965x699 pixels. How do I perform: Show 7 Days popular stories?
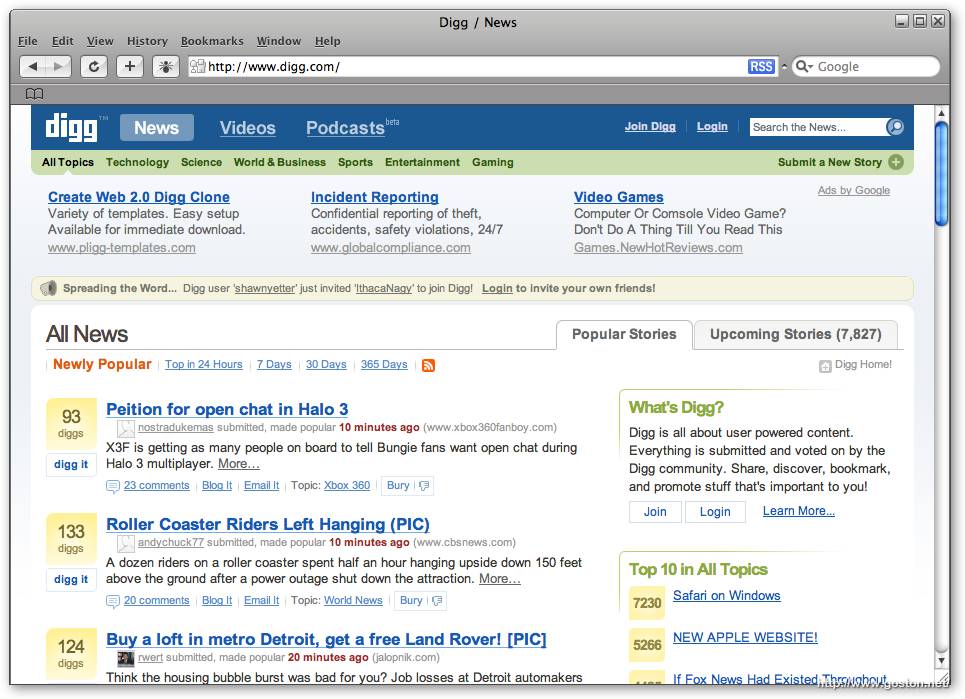(274, 364)
